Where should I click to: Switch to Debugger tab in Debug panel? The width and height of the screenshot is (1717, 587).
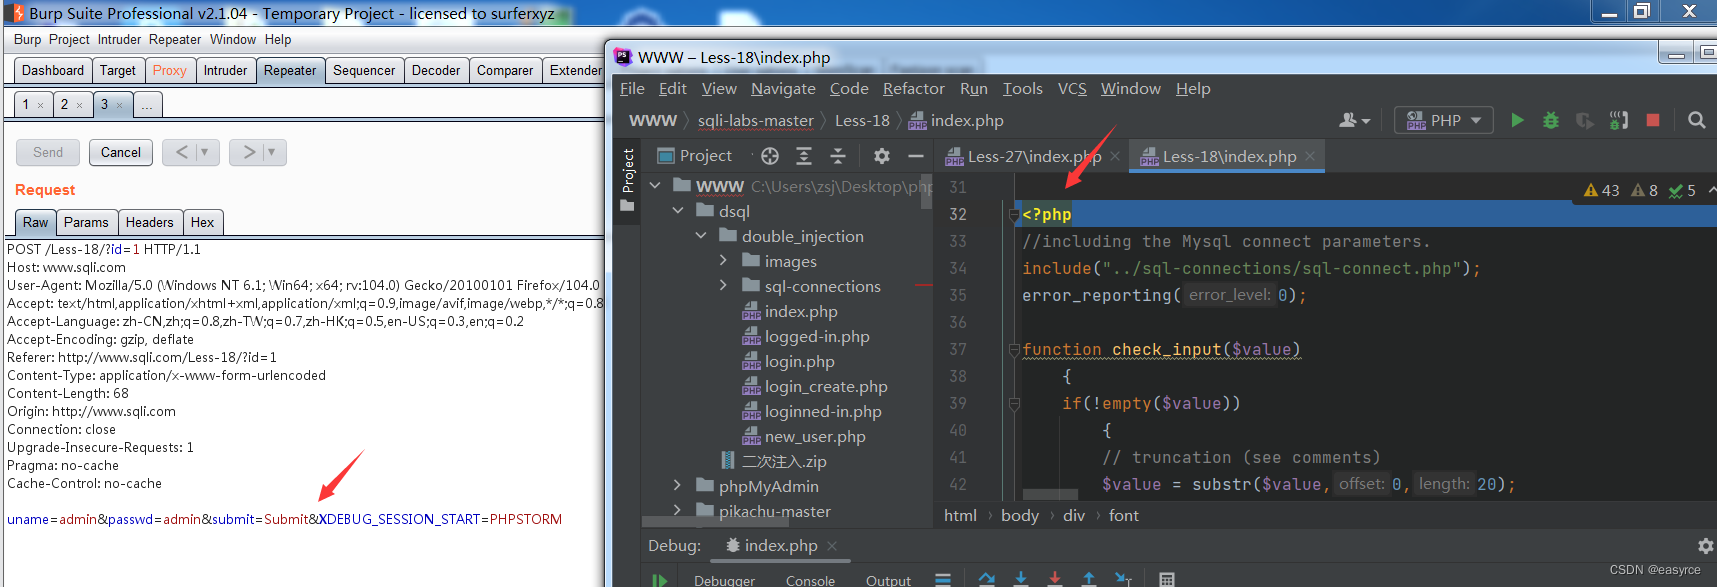coord(724,580)
